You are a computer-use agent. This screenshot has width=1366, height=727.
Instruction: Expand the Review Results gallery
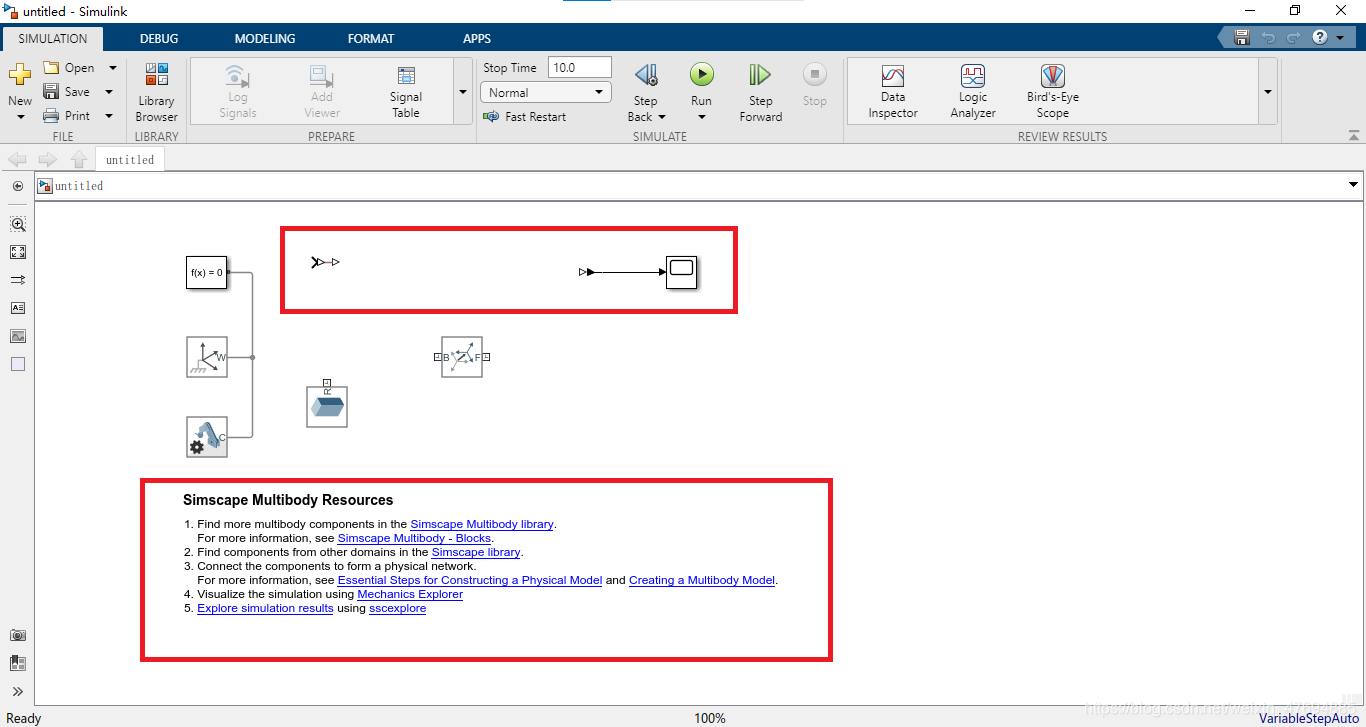[1268, 91]
